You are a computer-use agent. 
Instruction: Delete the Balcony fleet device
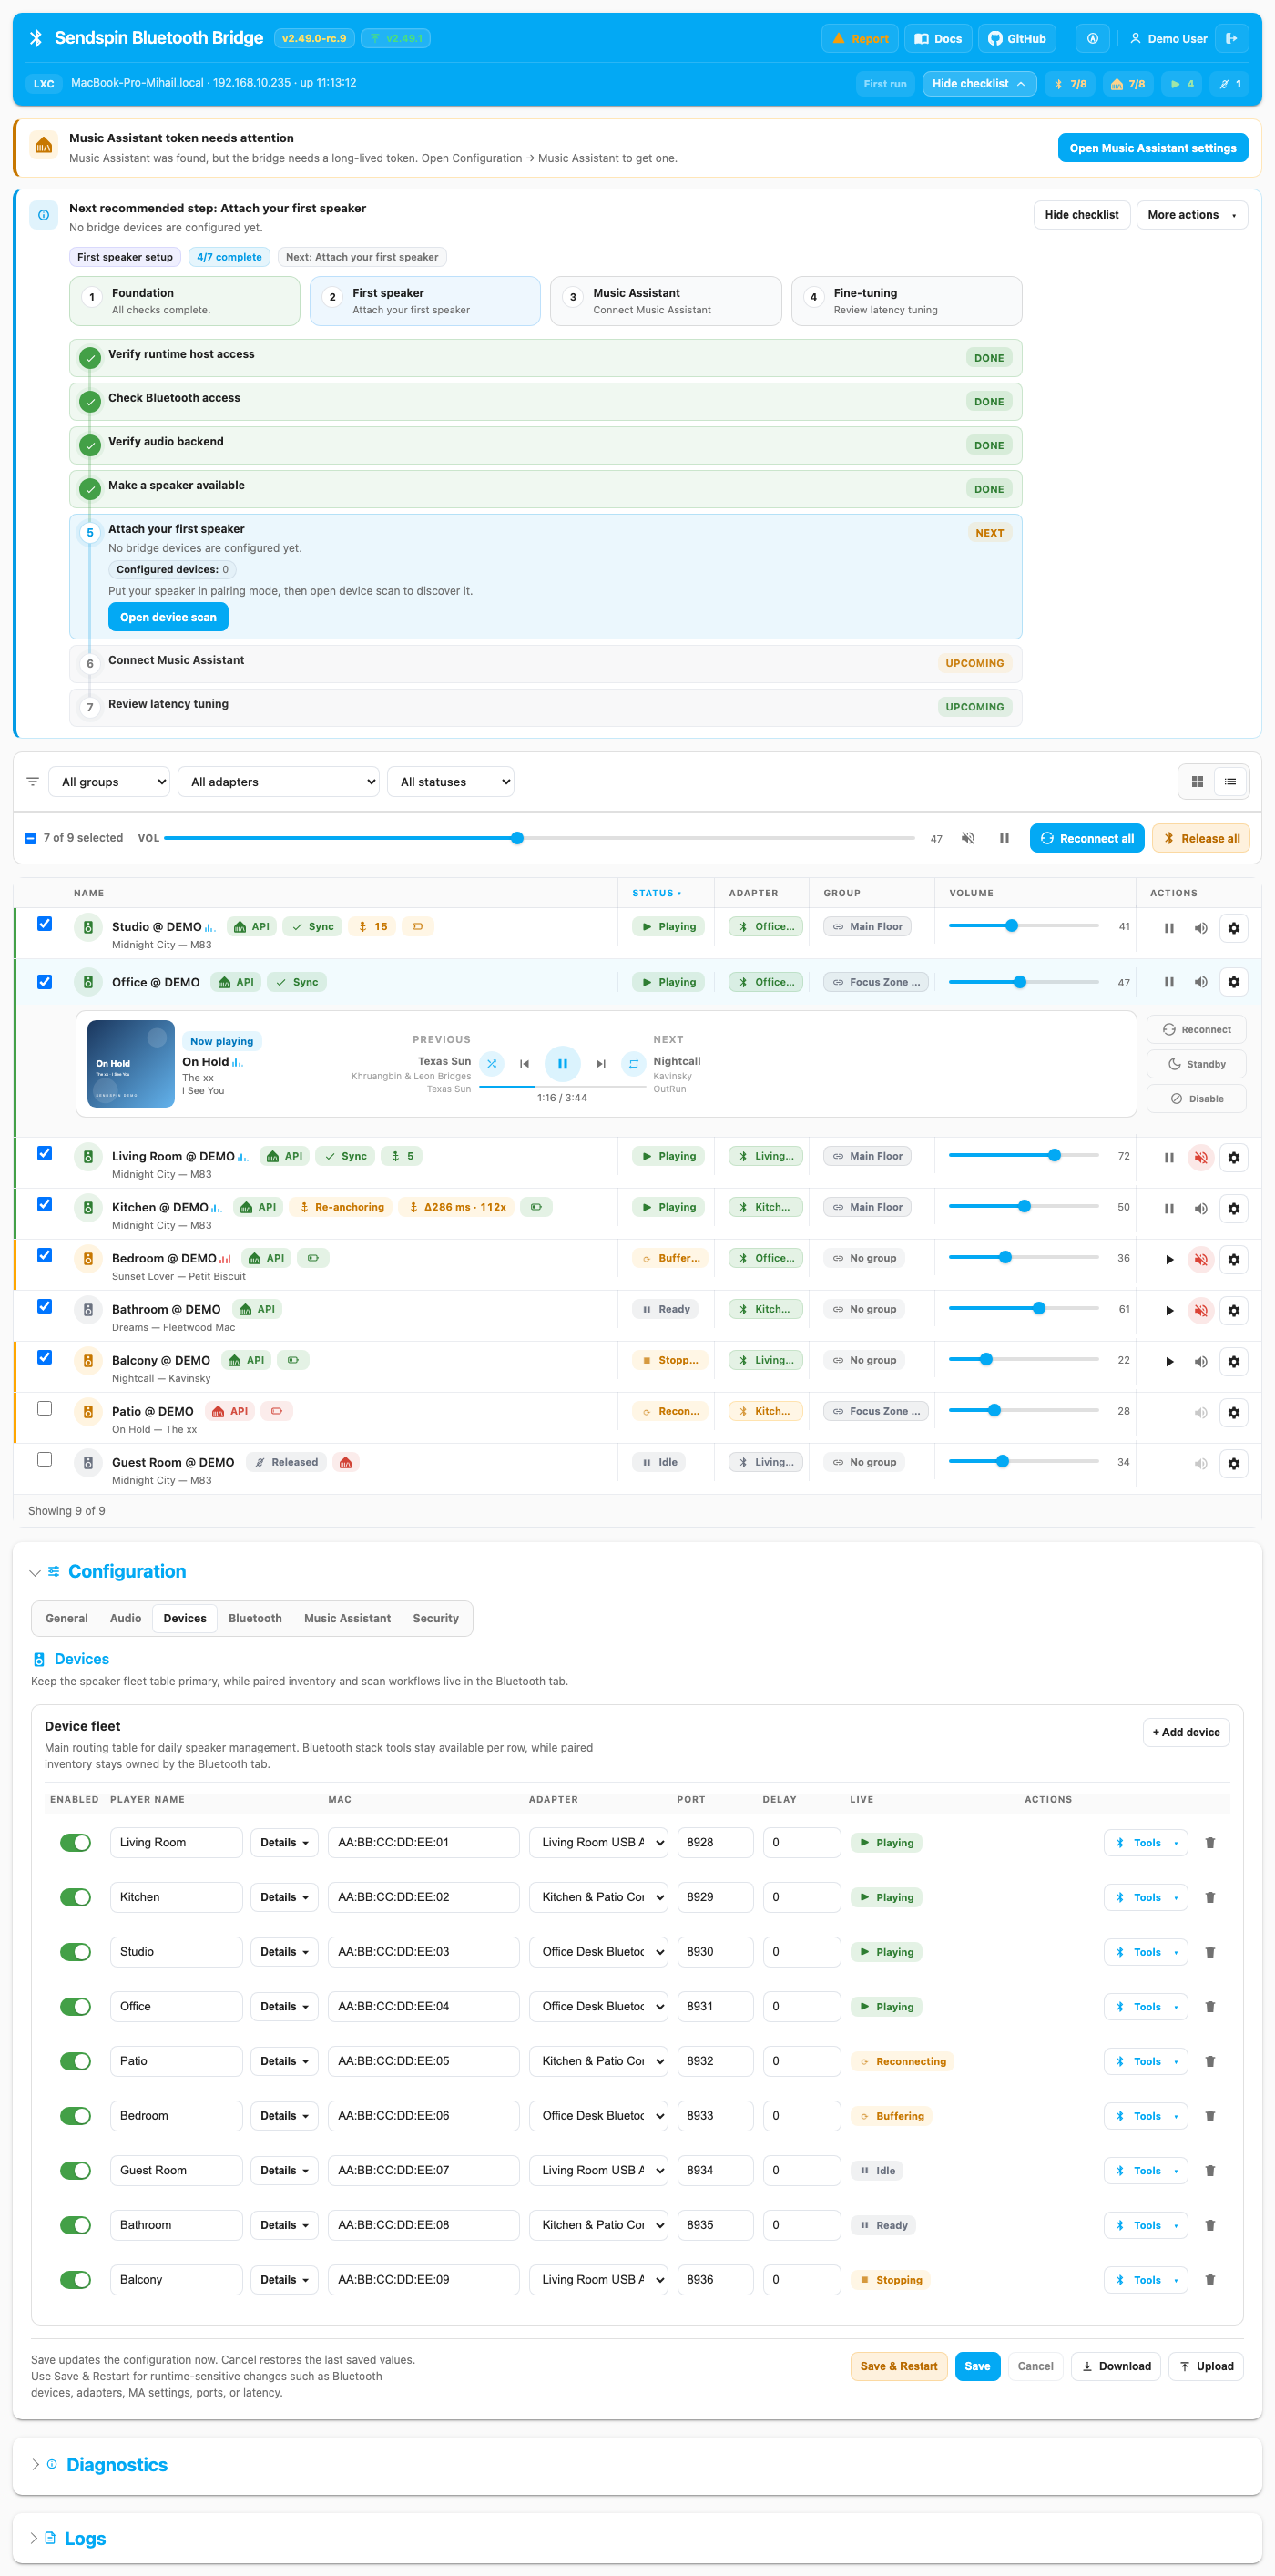(x=1209, y=2280)
